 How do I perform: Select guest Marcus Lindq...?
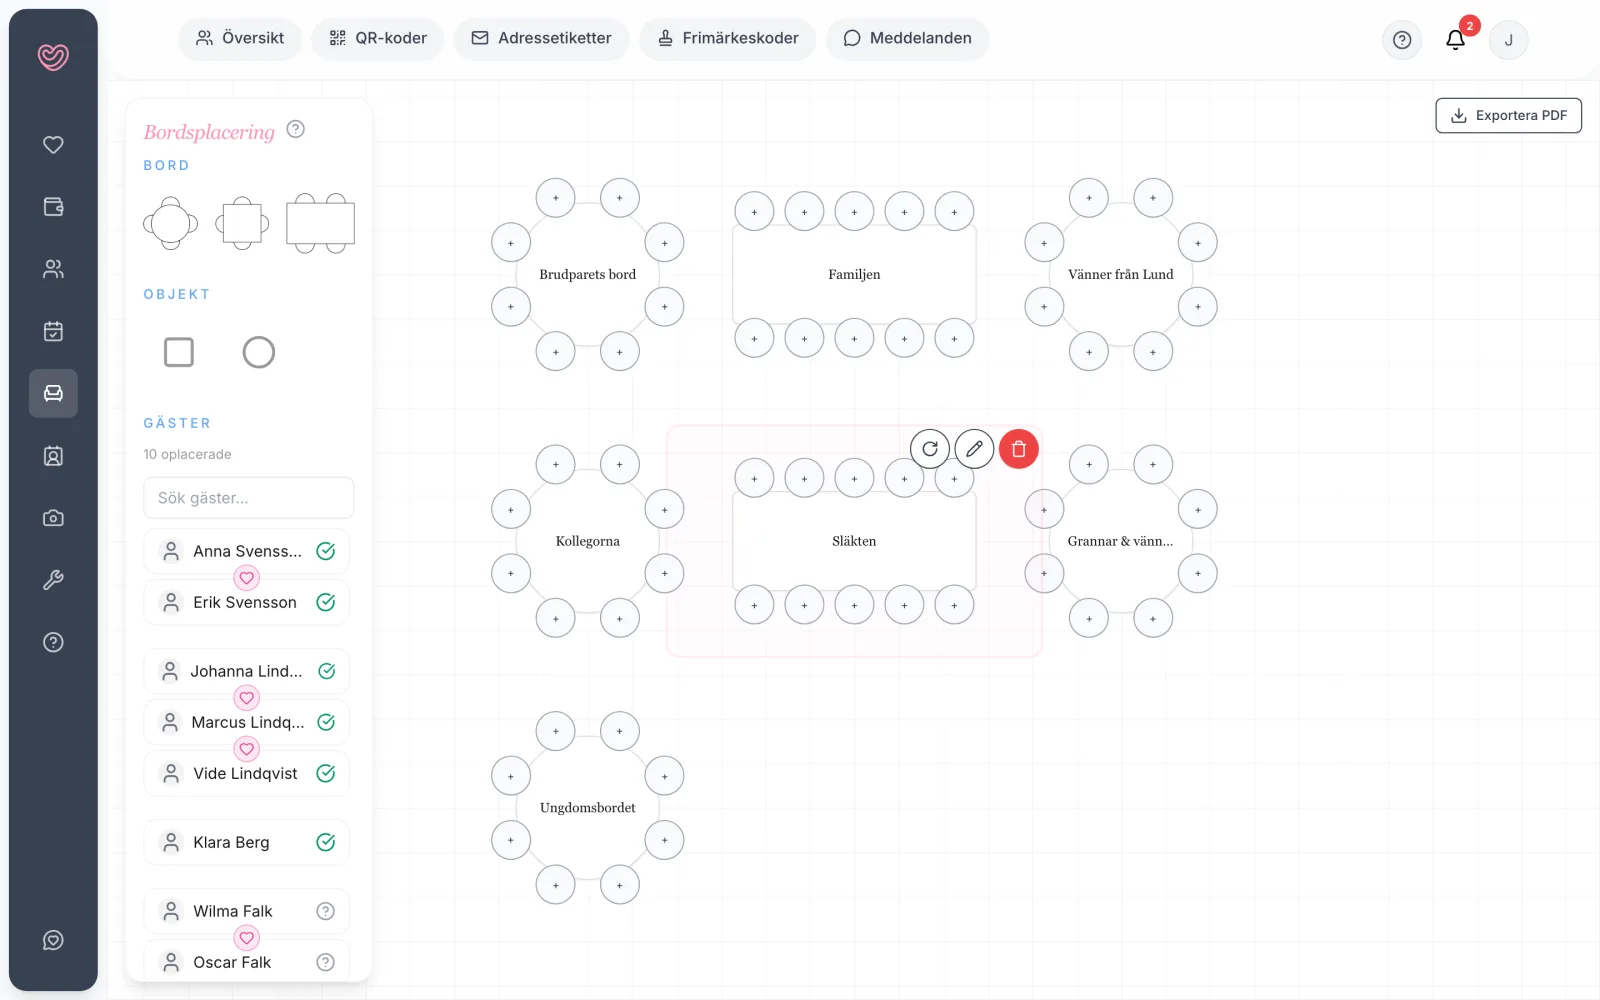pyautogui.click(x=247, y=722)
